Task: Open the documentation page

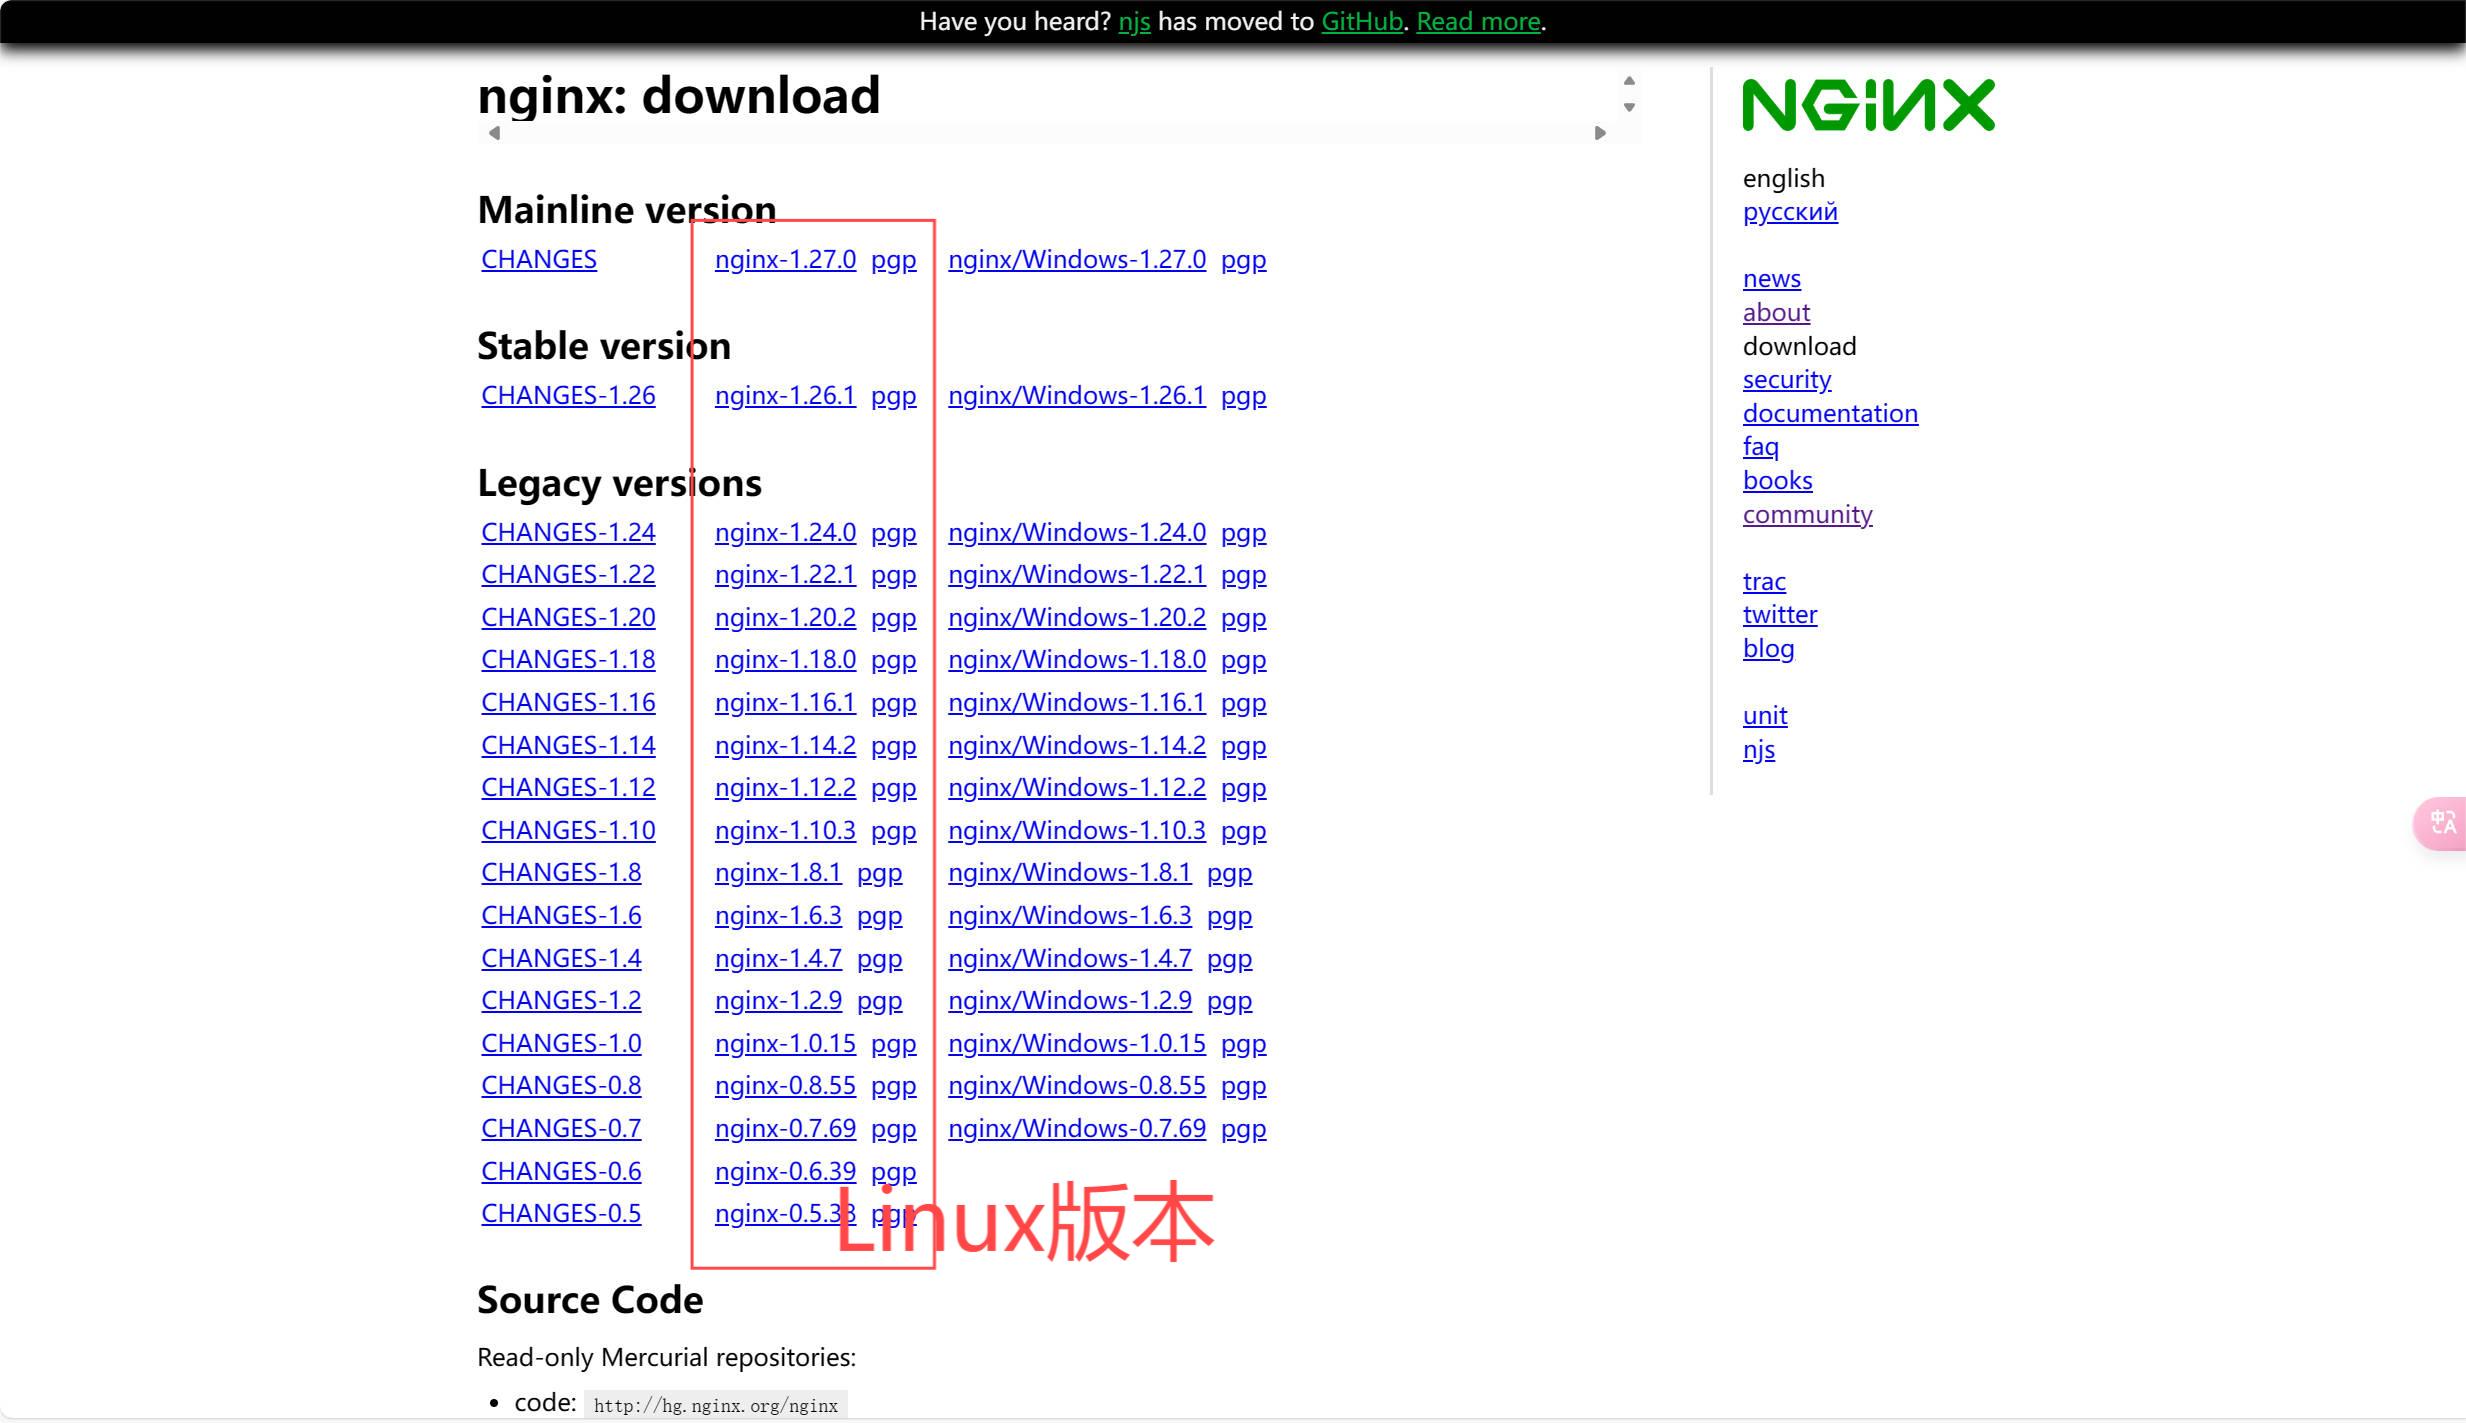Action: [x=1830, y=414]
